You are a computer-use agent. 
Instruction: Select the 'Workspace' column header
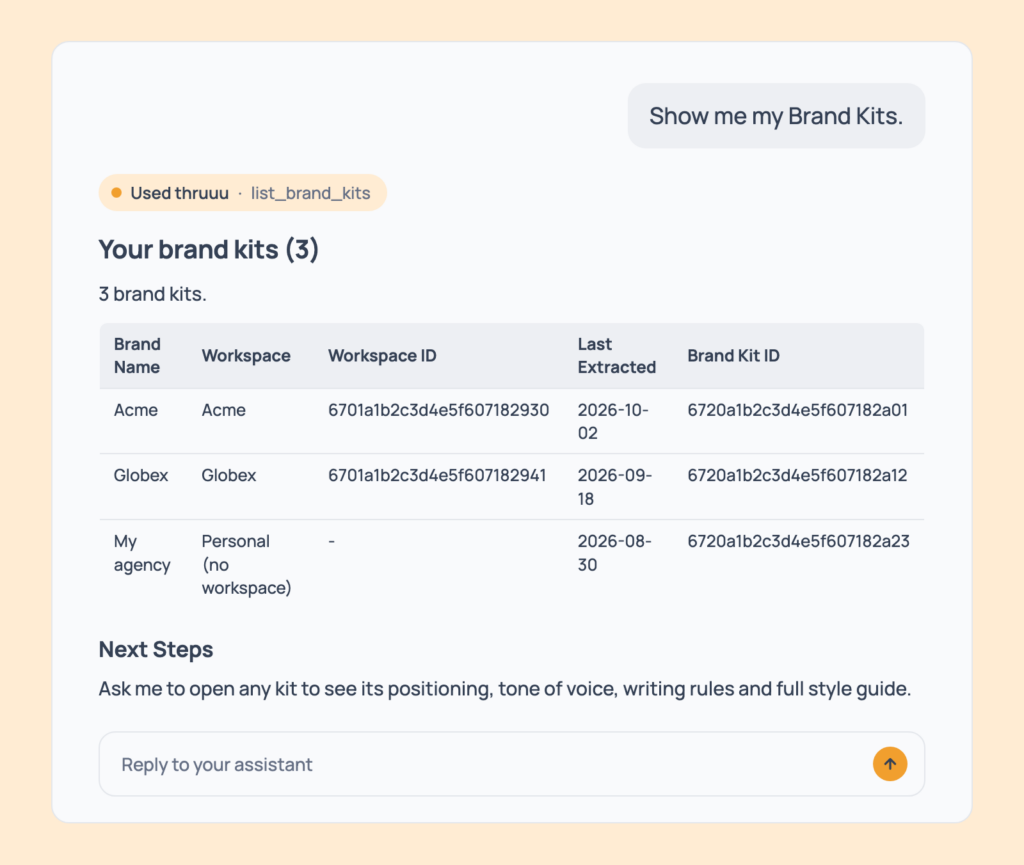coord(246,356)
